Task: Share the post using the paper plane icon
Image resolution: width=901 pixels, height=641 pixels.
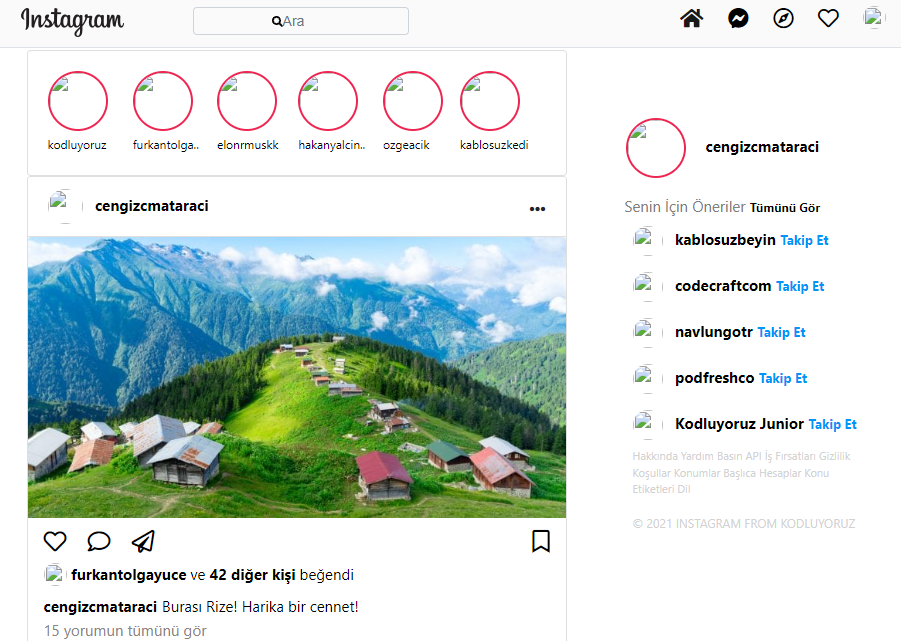Action: tap(143, 541)
